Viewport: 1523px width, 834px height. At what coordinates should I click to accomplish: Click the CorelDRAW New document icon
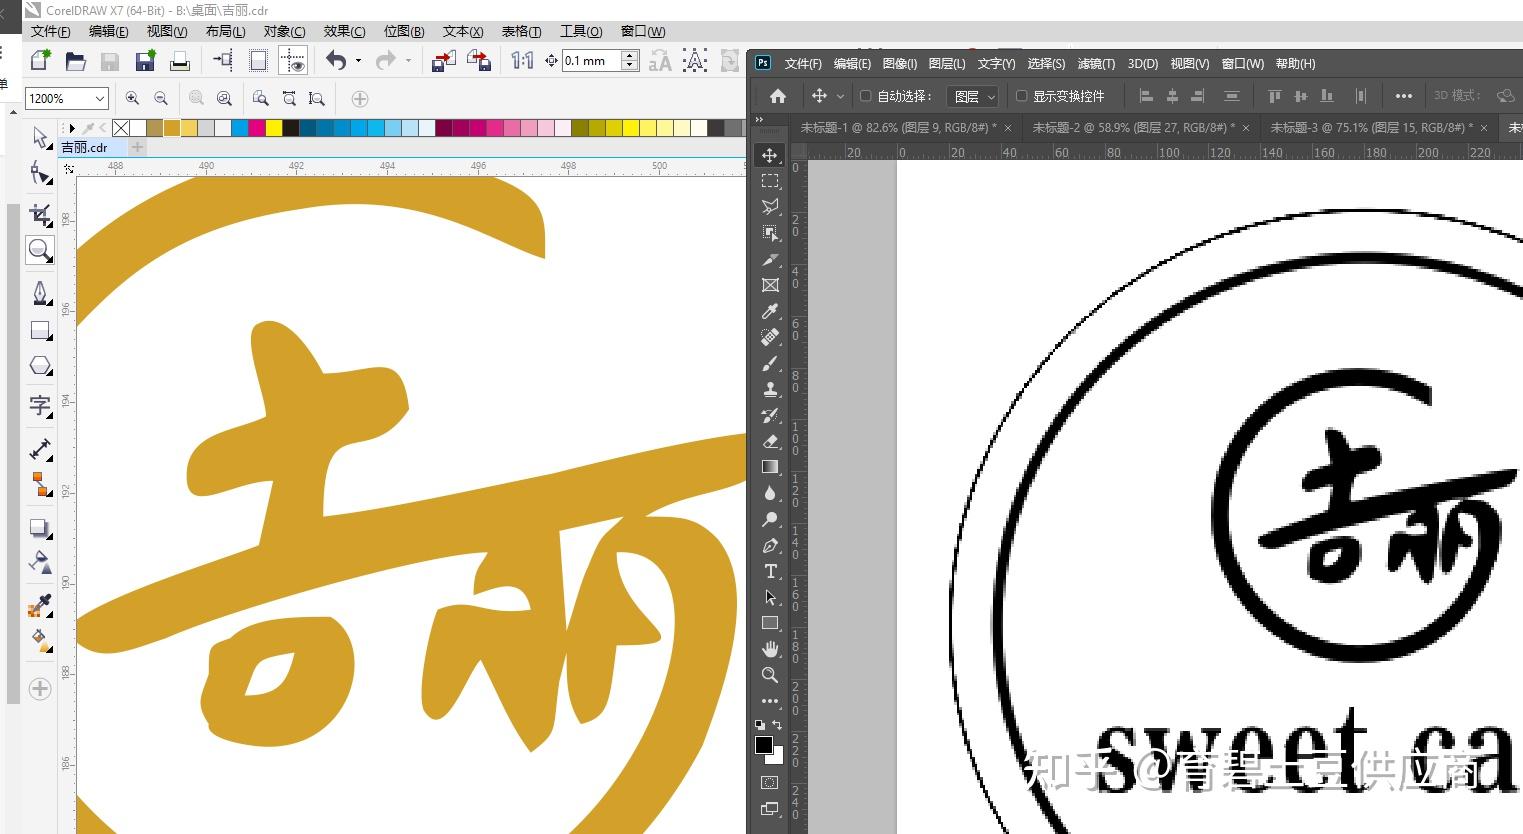(40, 61)
